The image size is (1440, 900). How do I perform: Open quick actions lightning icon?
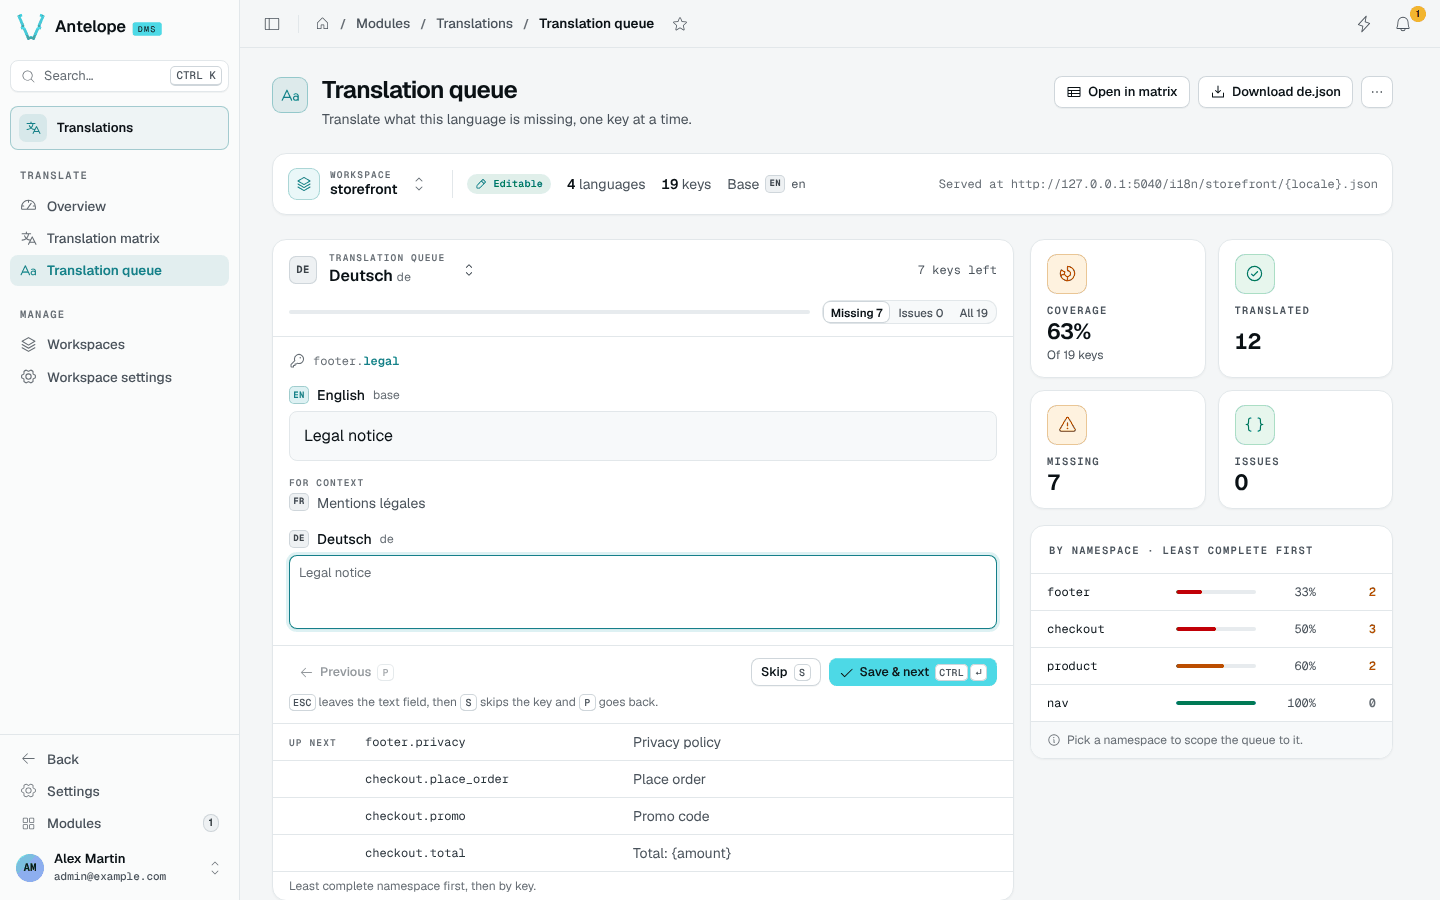tap(1364, 24)
